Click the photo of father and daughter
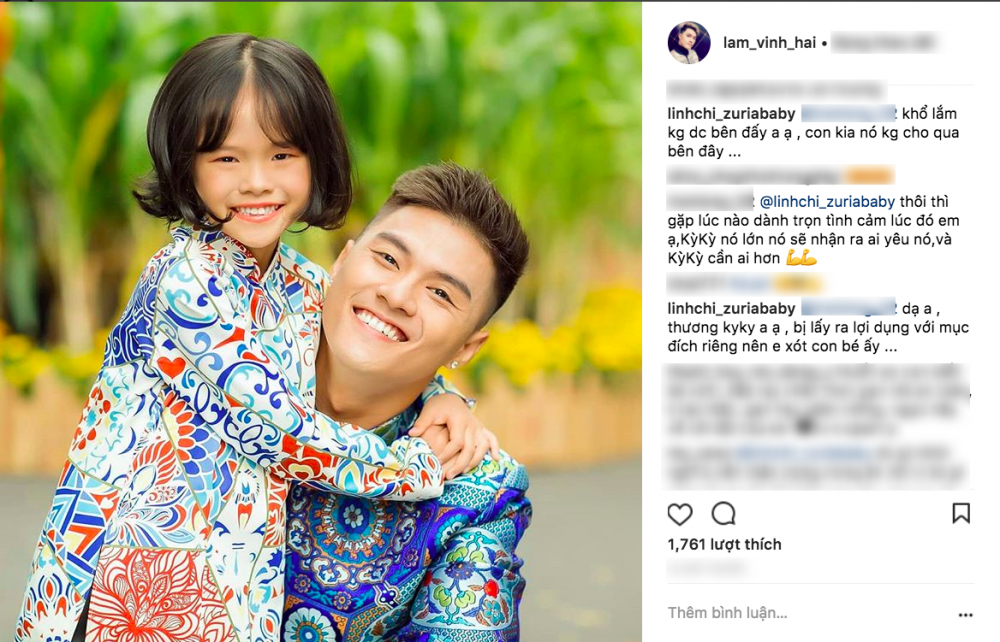This screenshot has height=642, width=1000. pos(321,322)
